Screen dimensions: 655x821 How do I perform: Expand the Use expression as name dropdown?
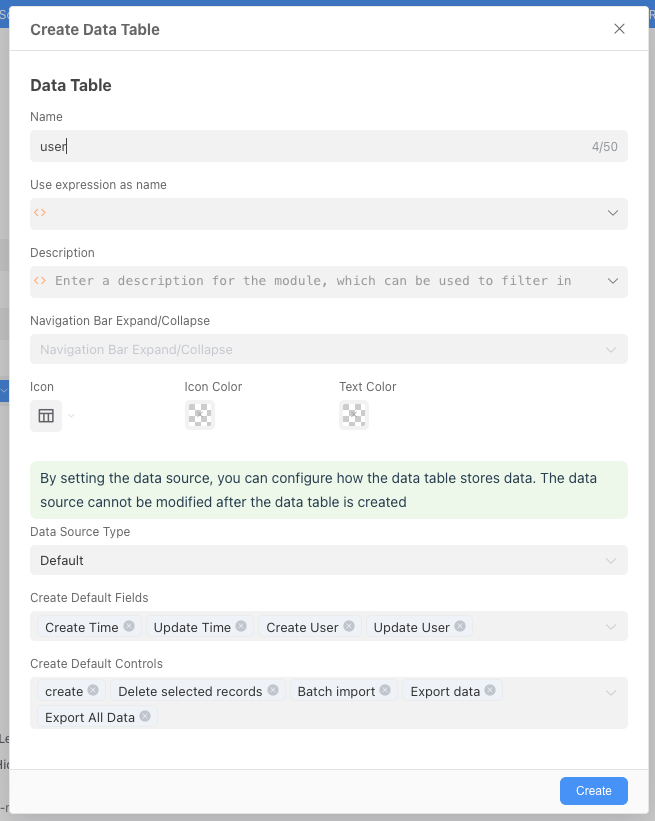click(x=612, y=213)
